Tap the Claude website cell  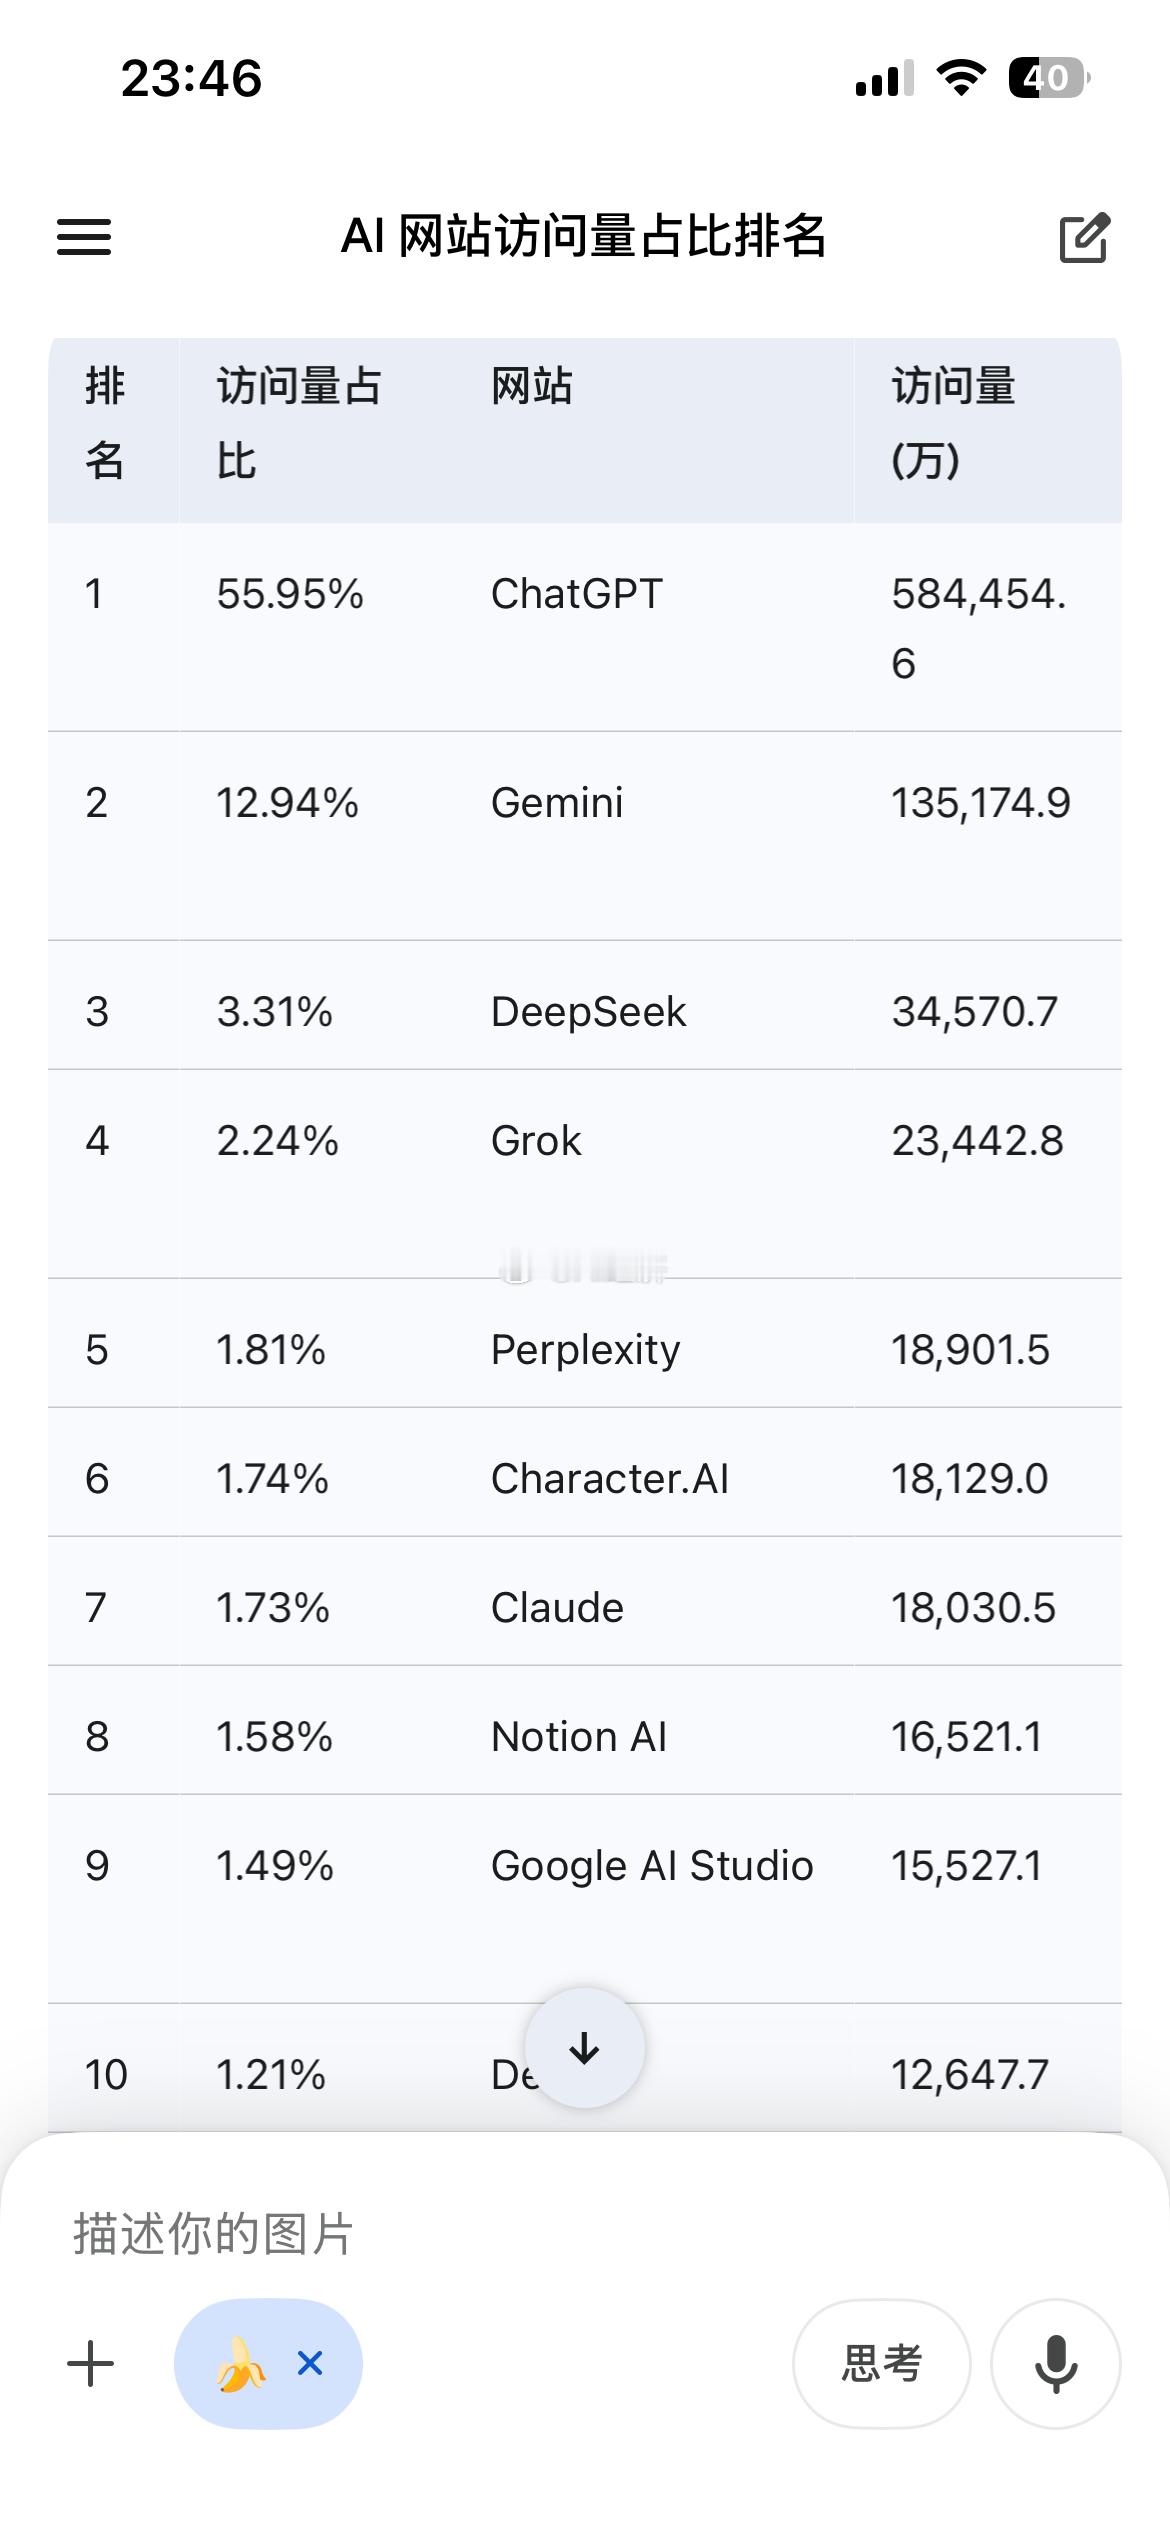(557, 1608)
